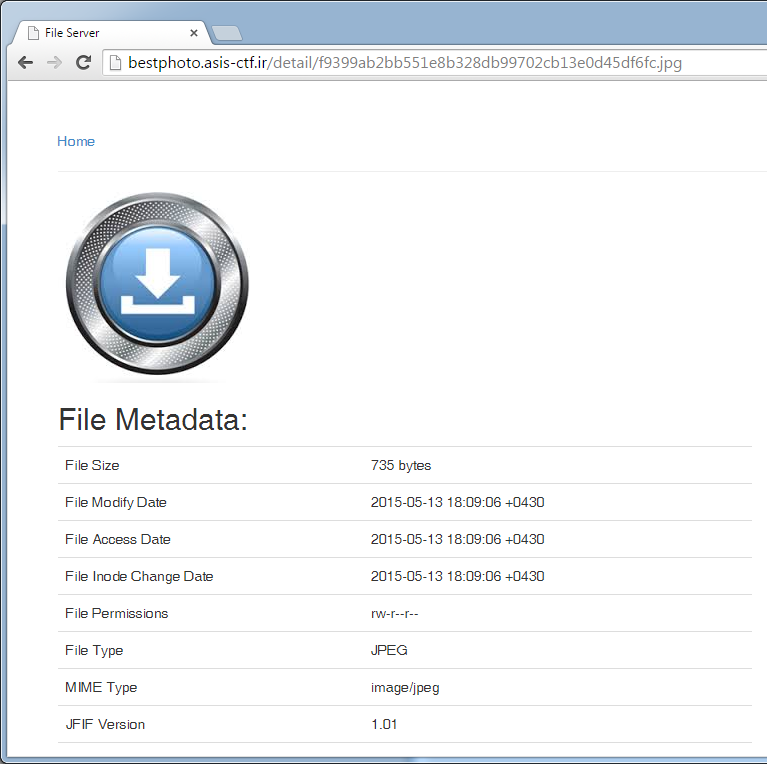Click the image/jpeg MIME type value

tap(404, 687)
